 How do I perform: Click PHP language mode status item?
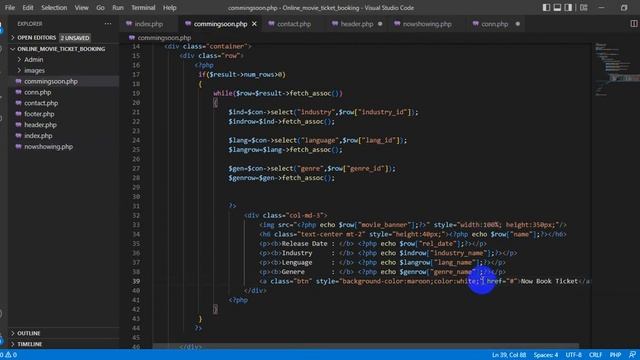[615, 355]
